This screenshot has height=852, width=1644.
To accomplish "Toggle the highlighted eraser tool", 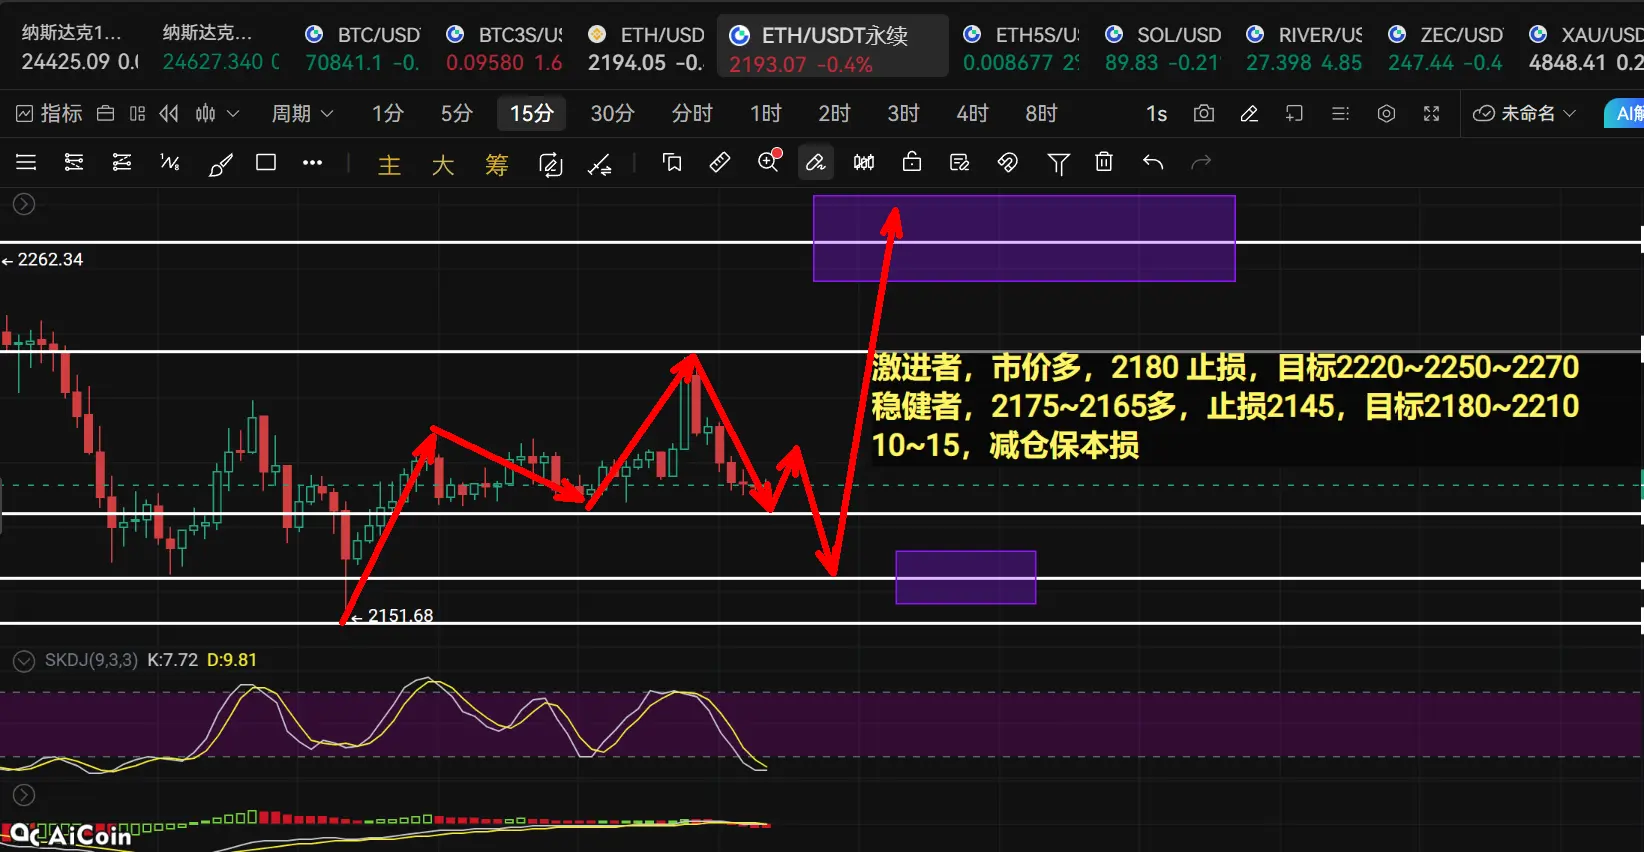I will click(x=816, y=162).
